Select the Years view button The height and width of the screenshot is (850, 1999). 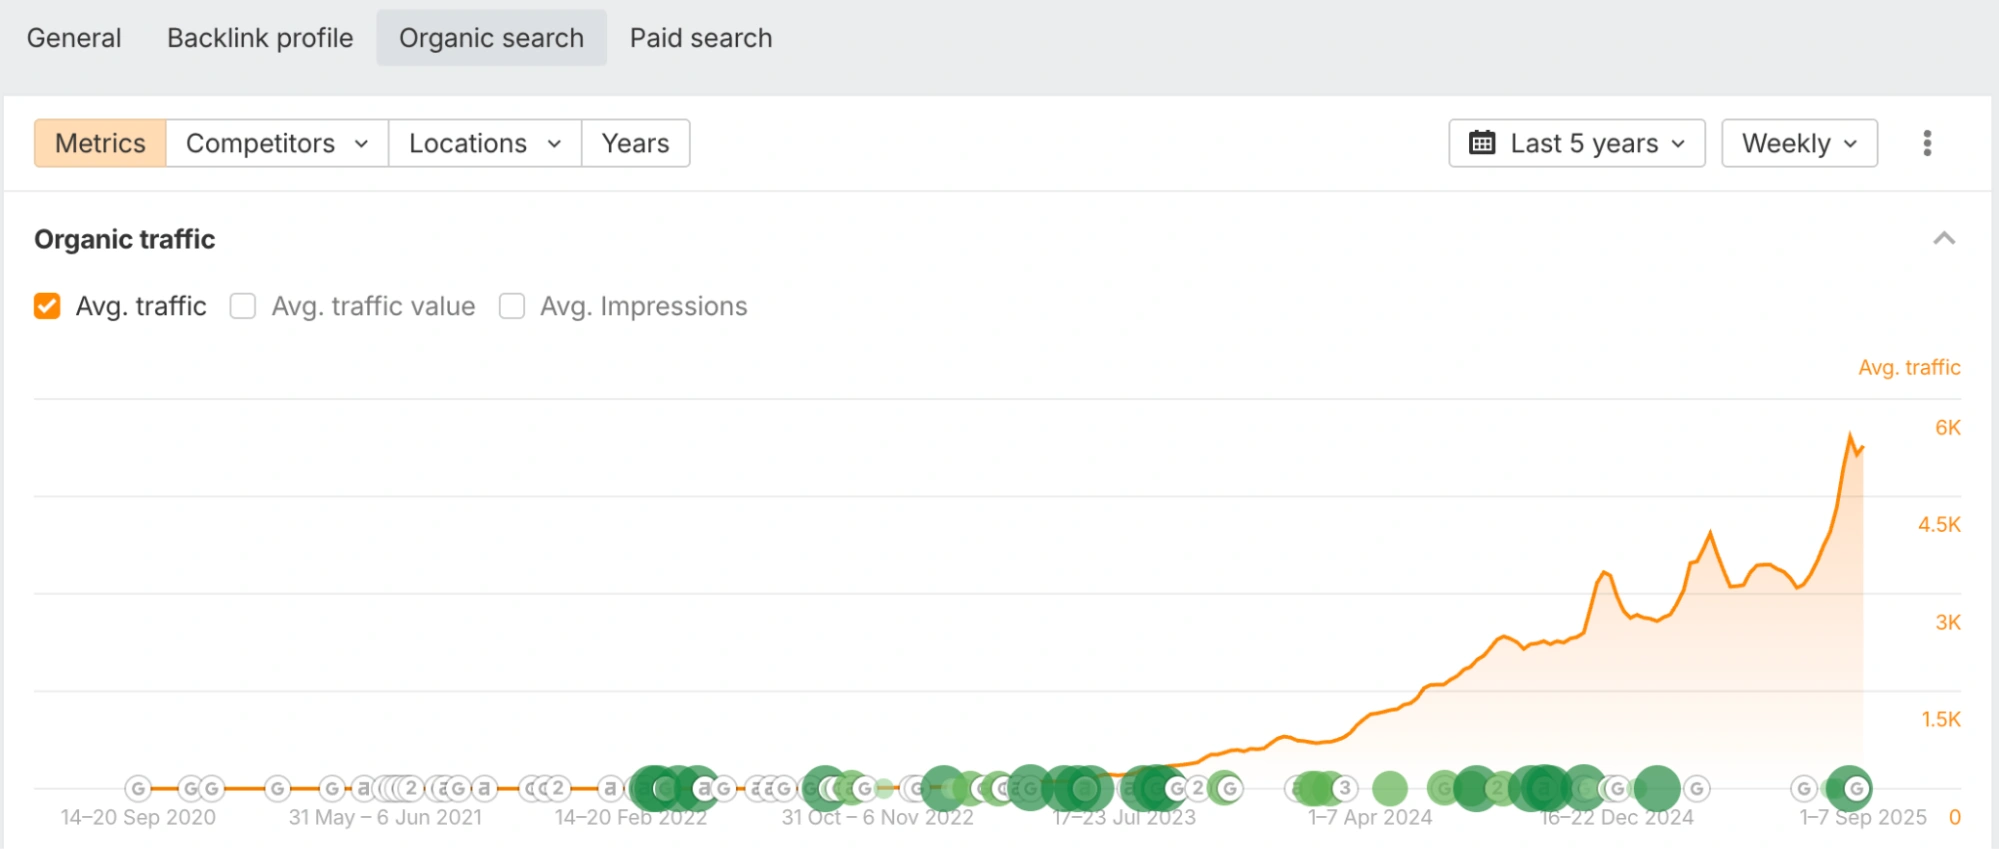[x=635, y=143]
